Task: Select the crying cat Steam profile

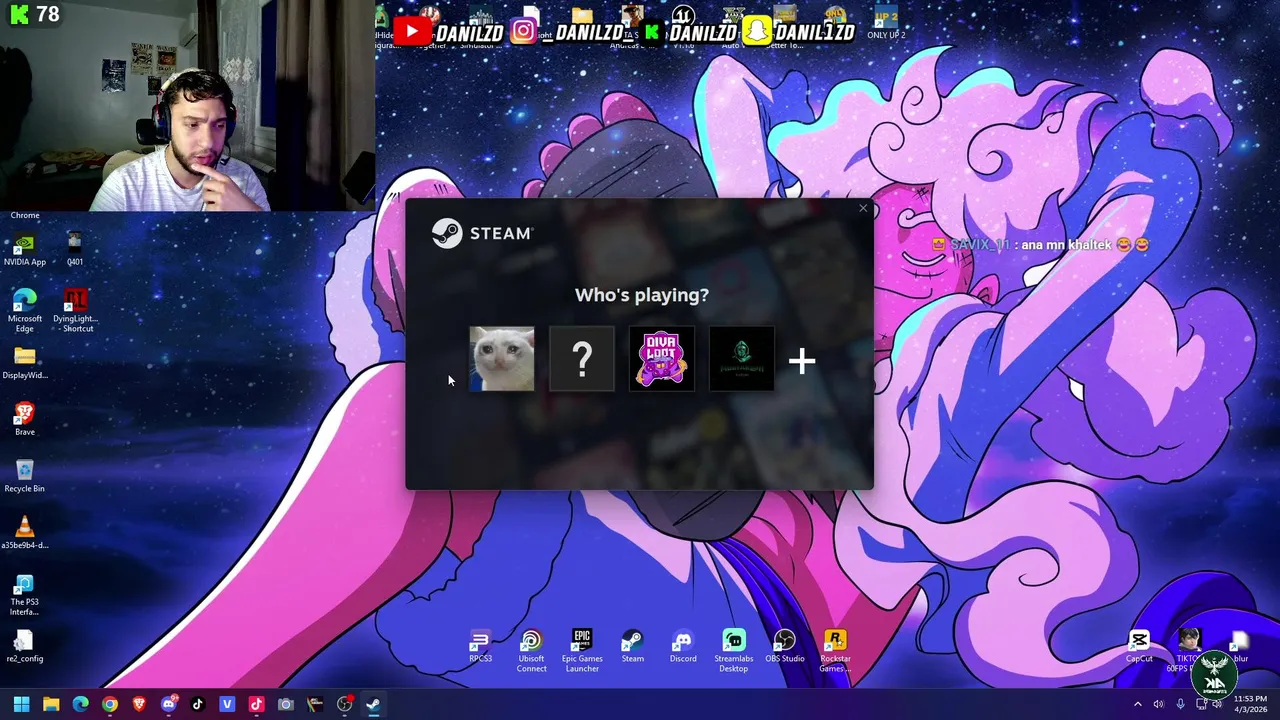Action: click(502, 359)
